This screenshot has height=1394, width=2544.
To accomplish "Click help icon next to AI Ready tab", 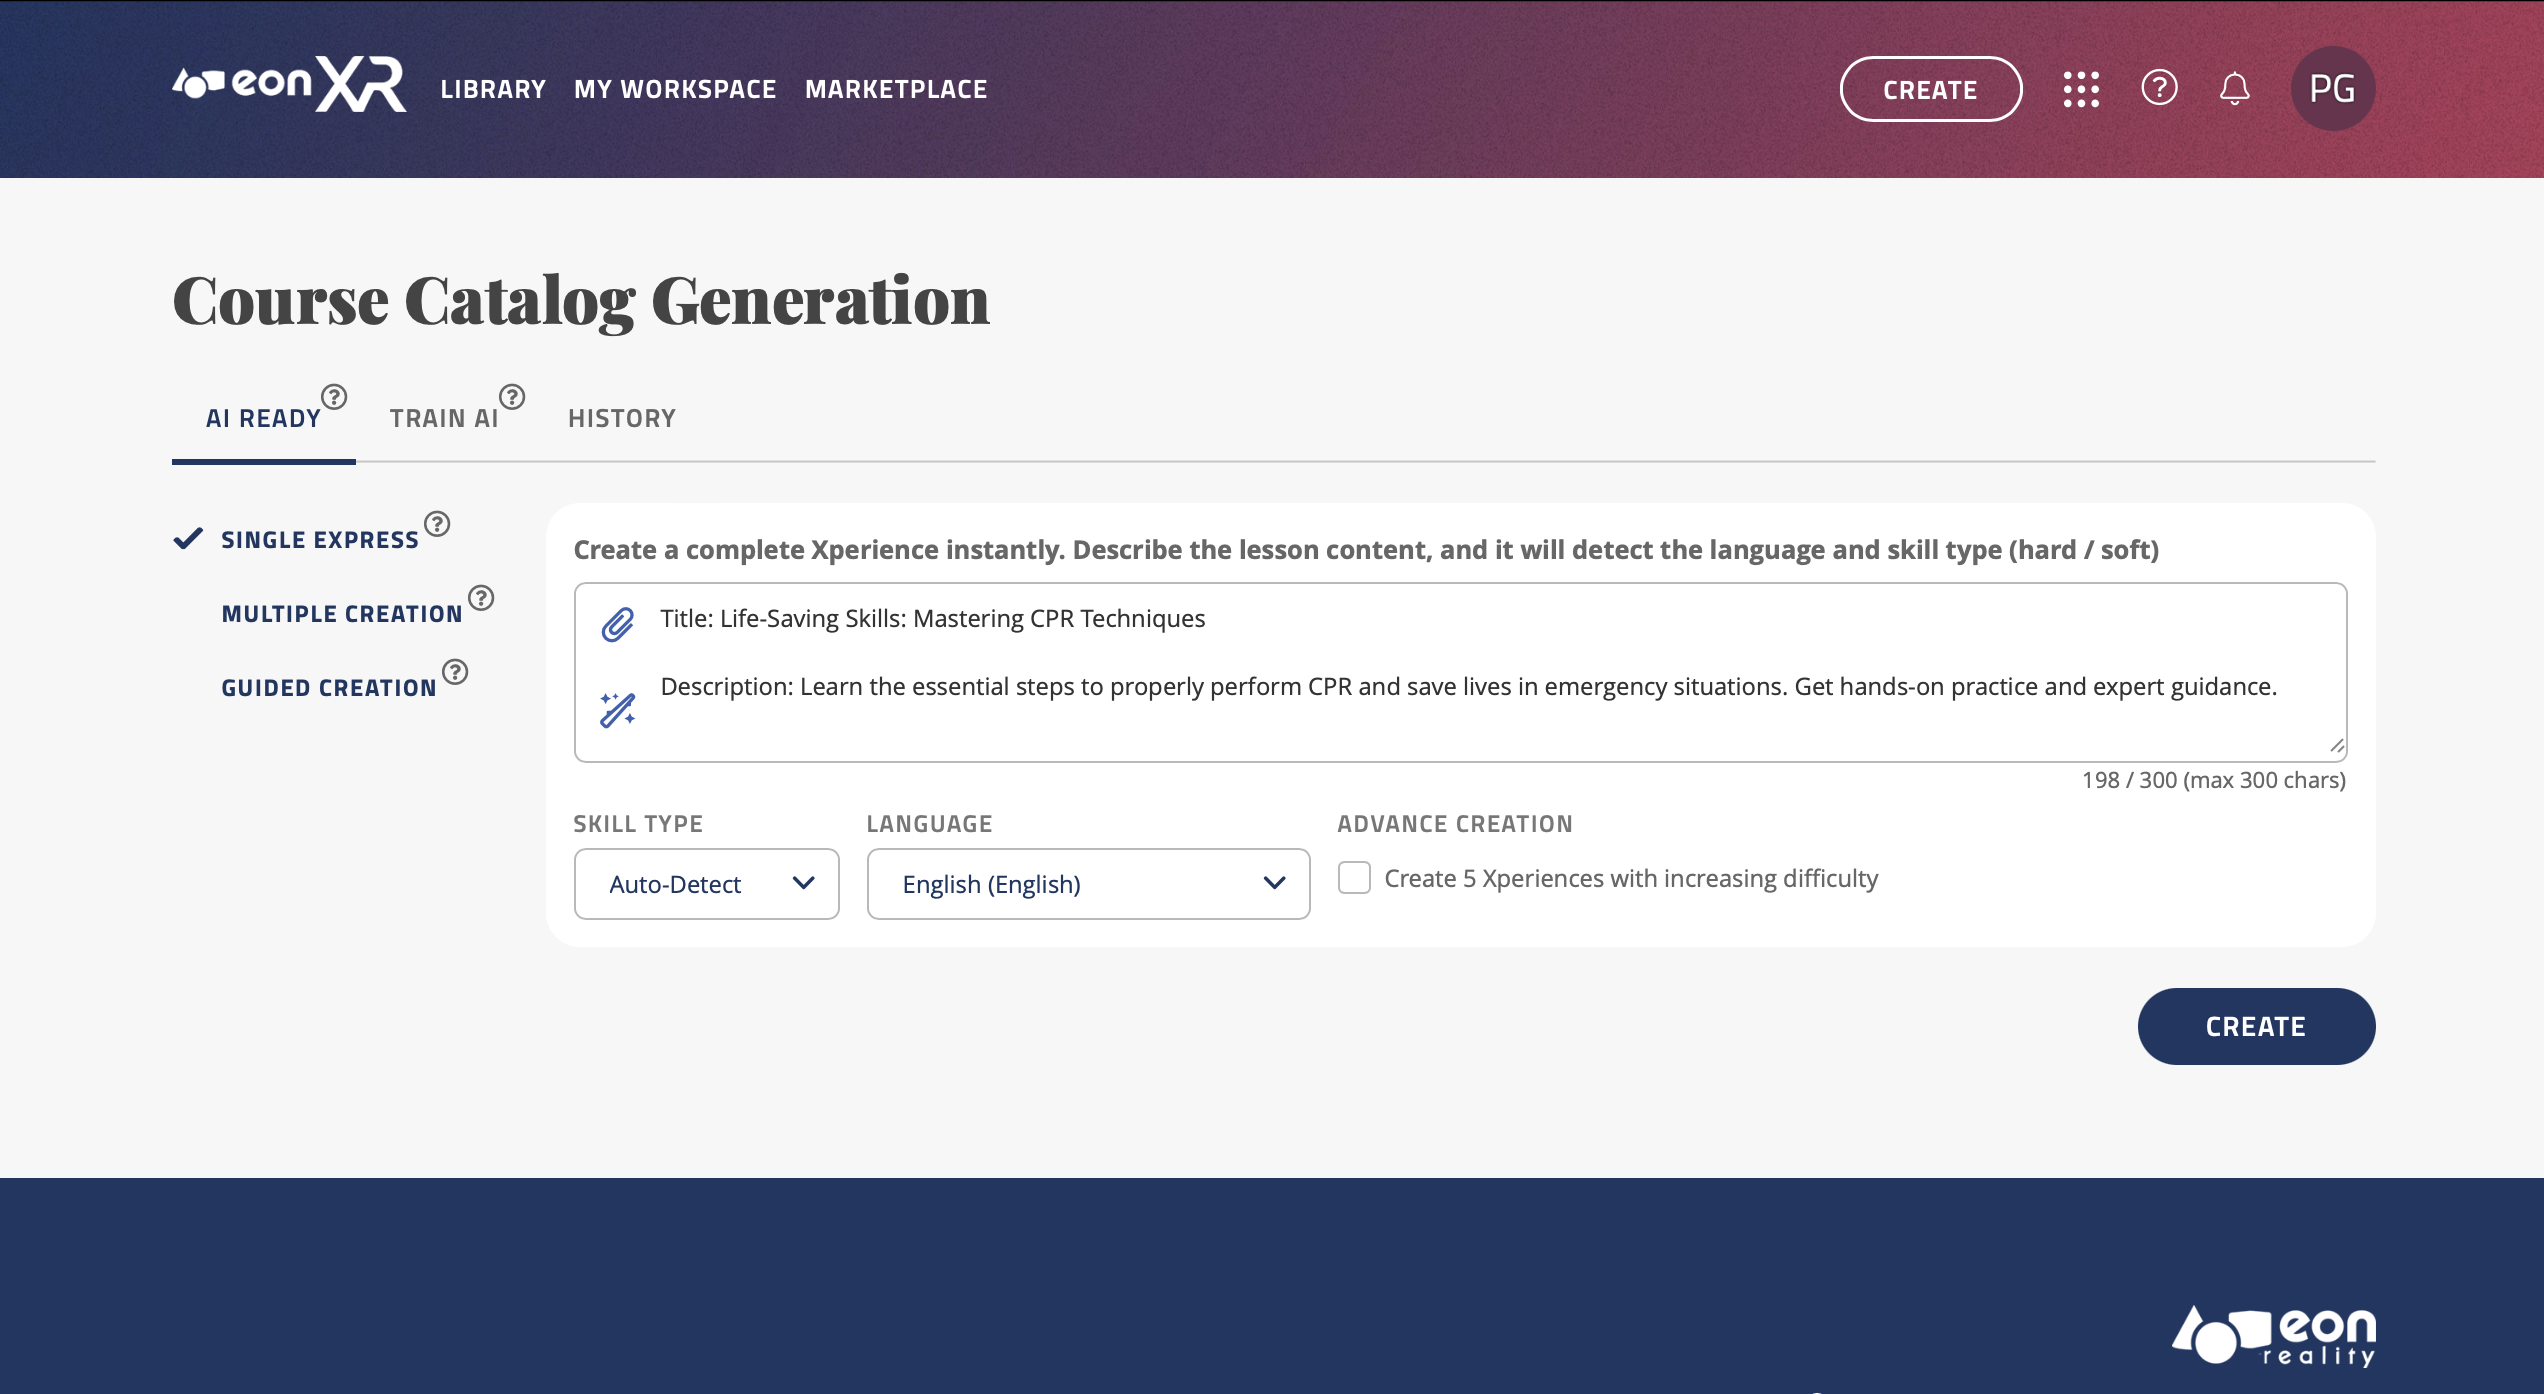I will (334, 397).
